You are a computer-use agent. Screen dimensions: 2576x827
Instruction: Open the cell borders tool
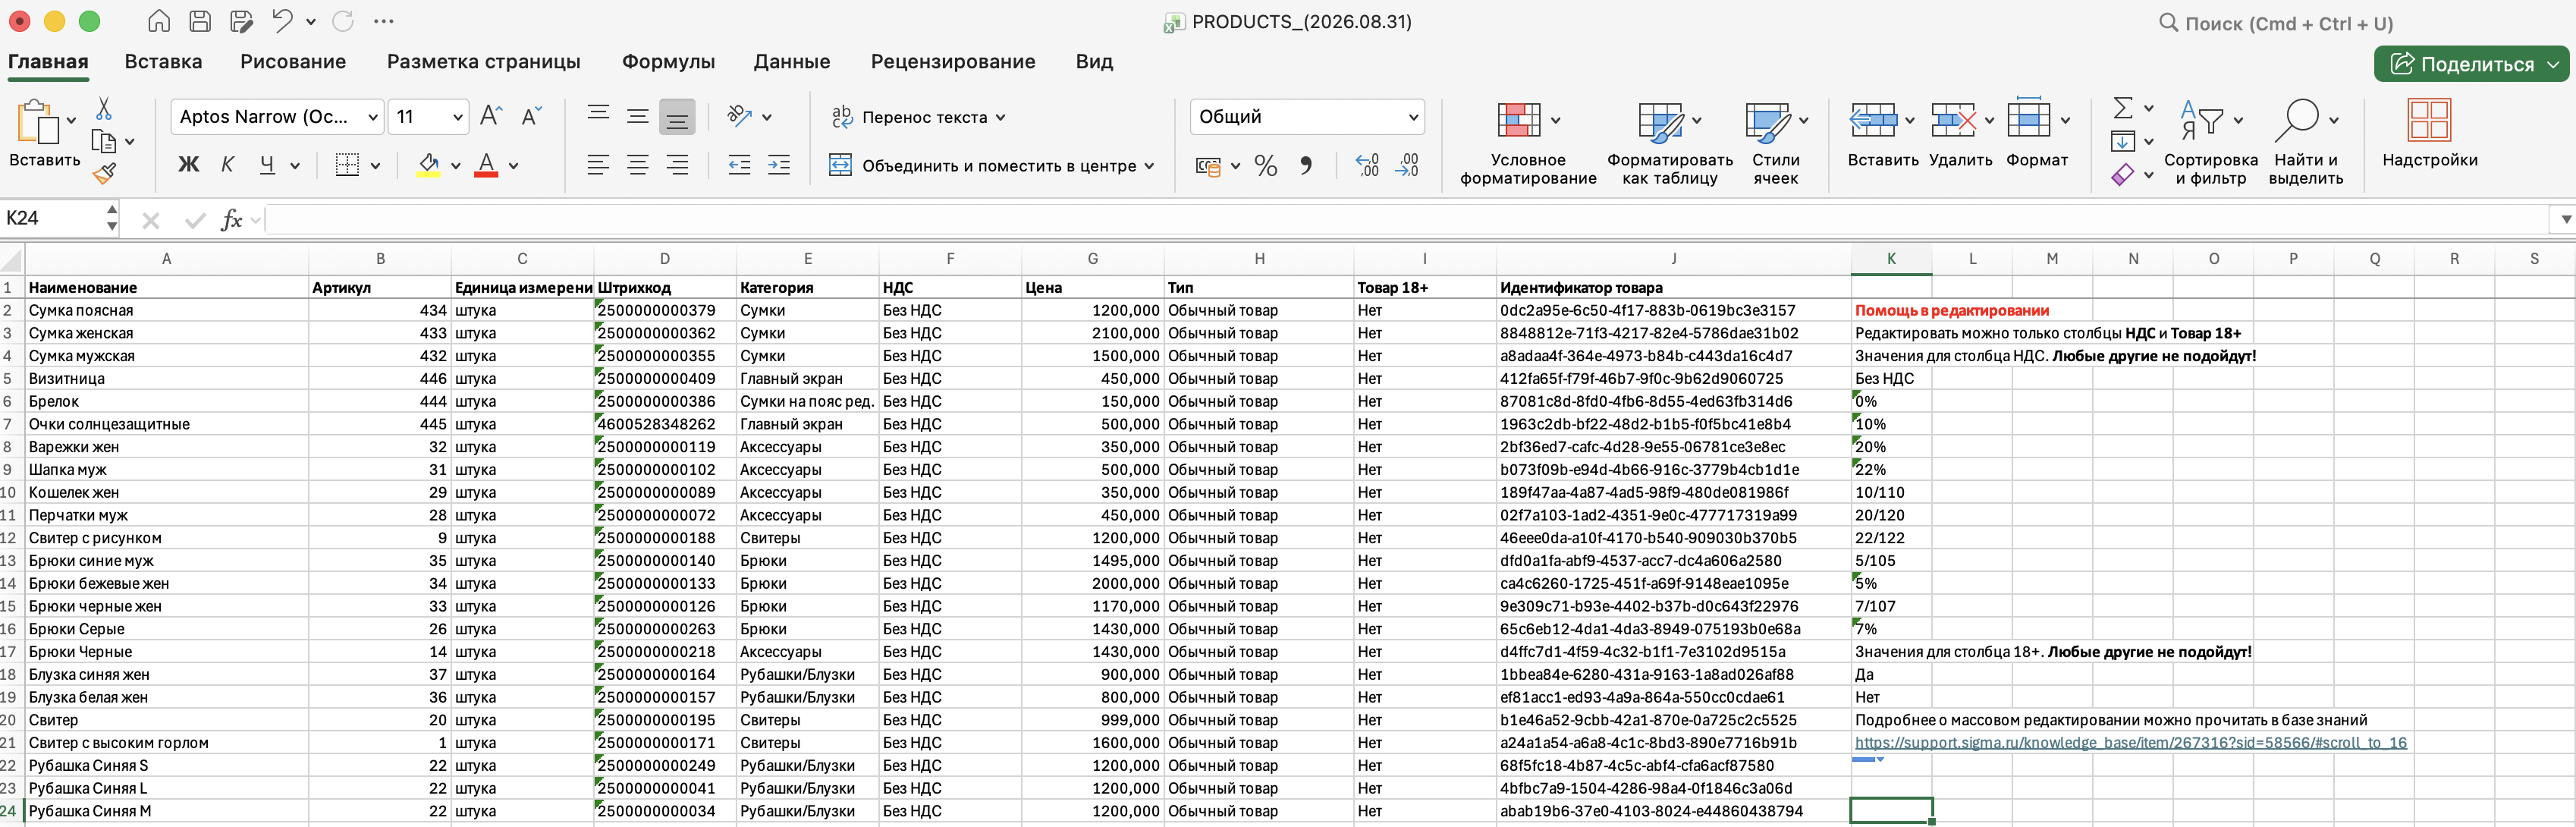(x=347, y=165)
